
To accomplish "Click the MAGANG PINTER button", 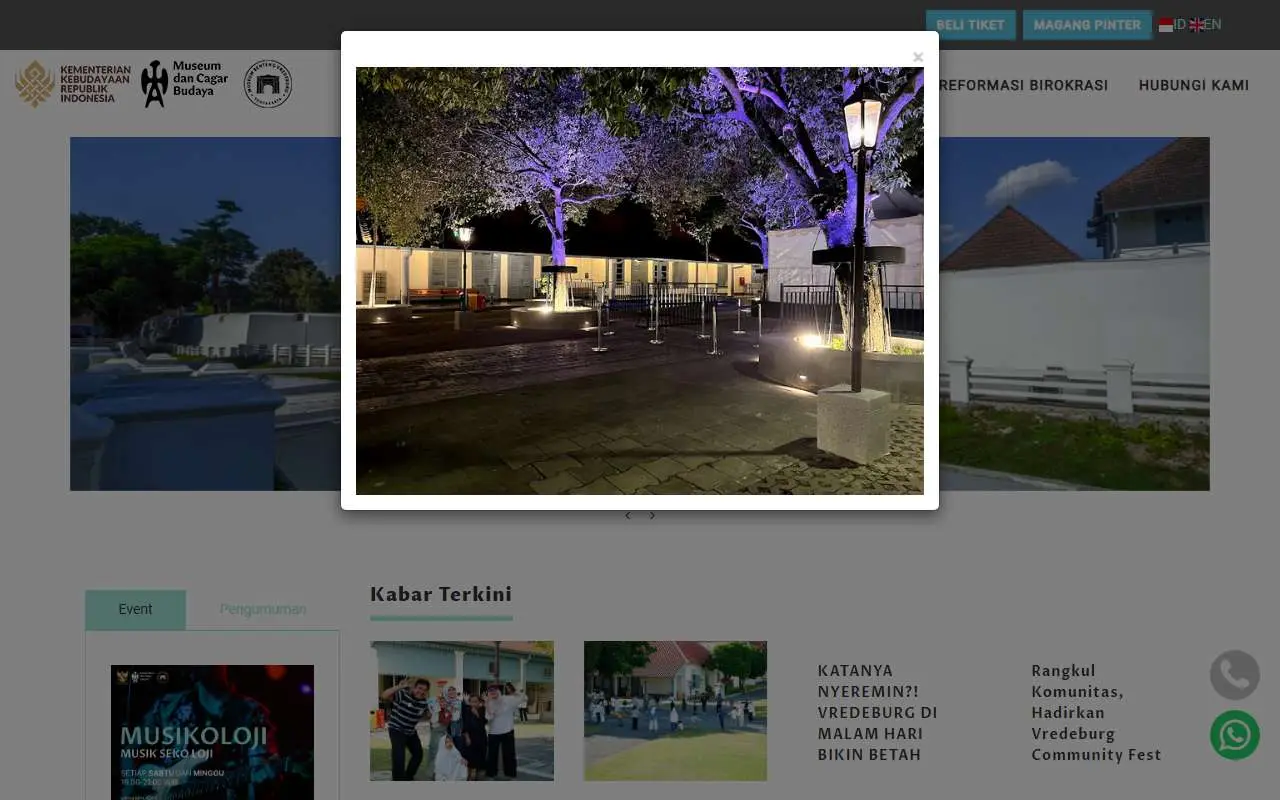I will tap(1087, 25).
